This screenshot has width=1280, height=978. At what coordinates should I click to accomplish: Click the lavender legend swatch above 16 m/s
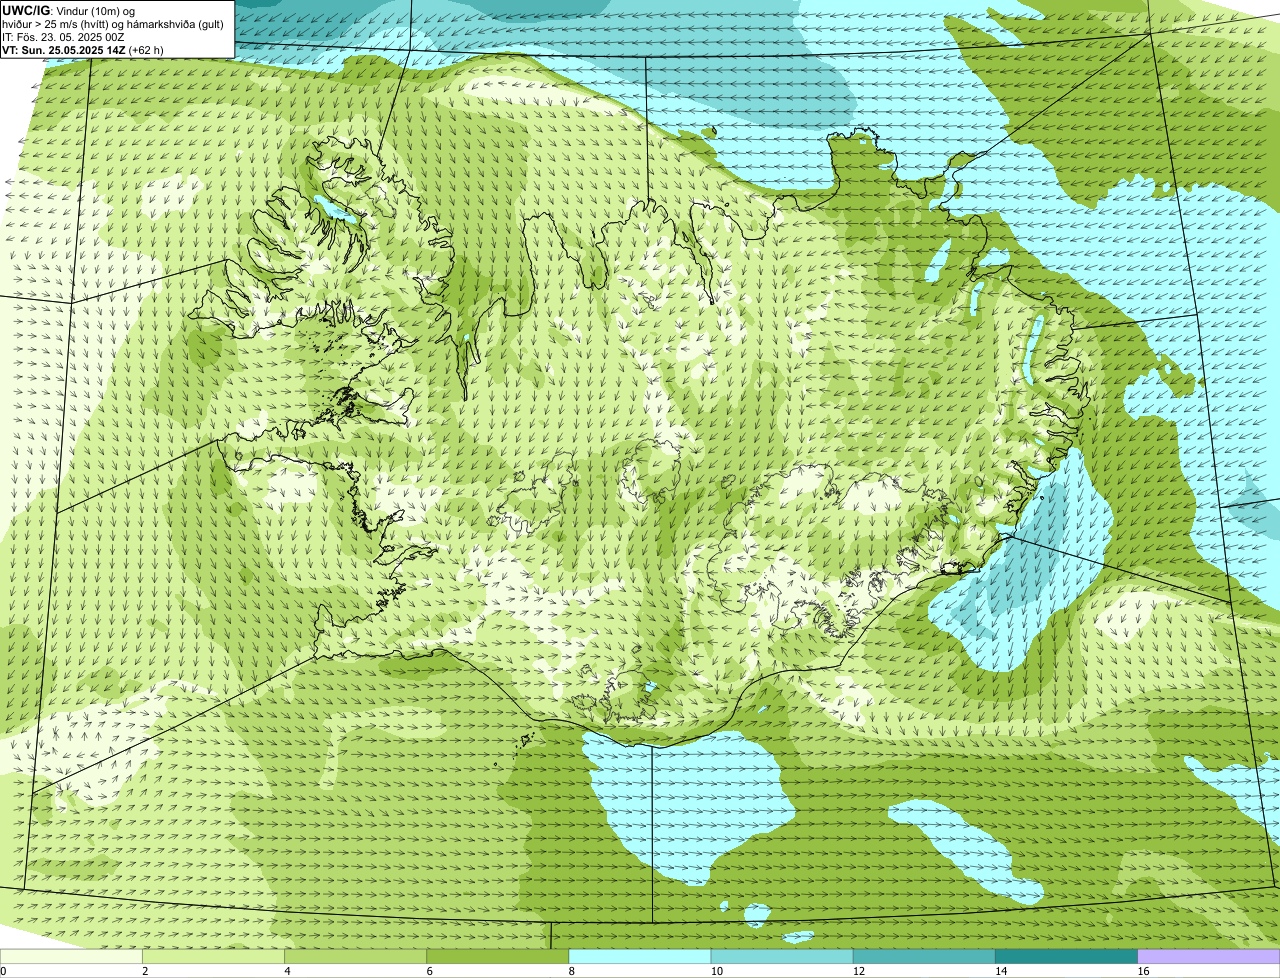1209,957
